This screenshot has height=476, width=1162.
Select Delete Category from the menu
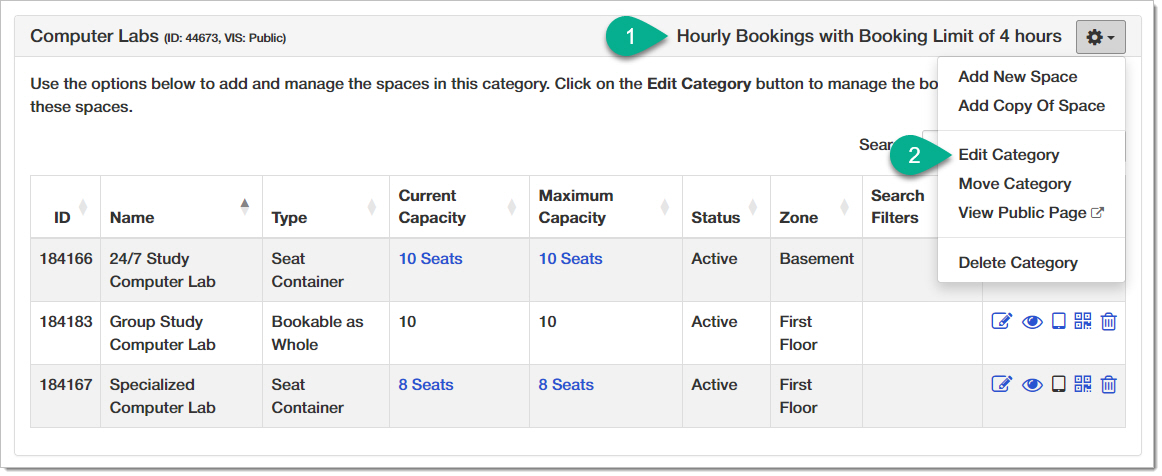tap(1017, 263)
